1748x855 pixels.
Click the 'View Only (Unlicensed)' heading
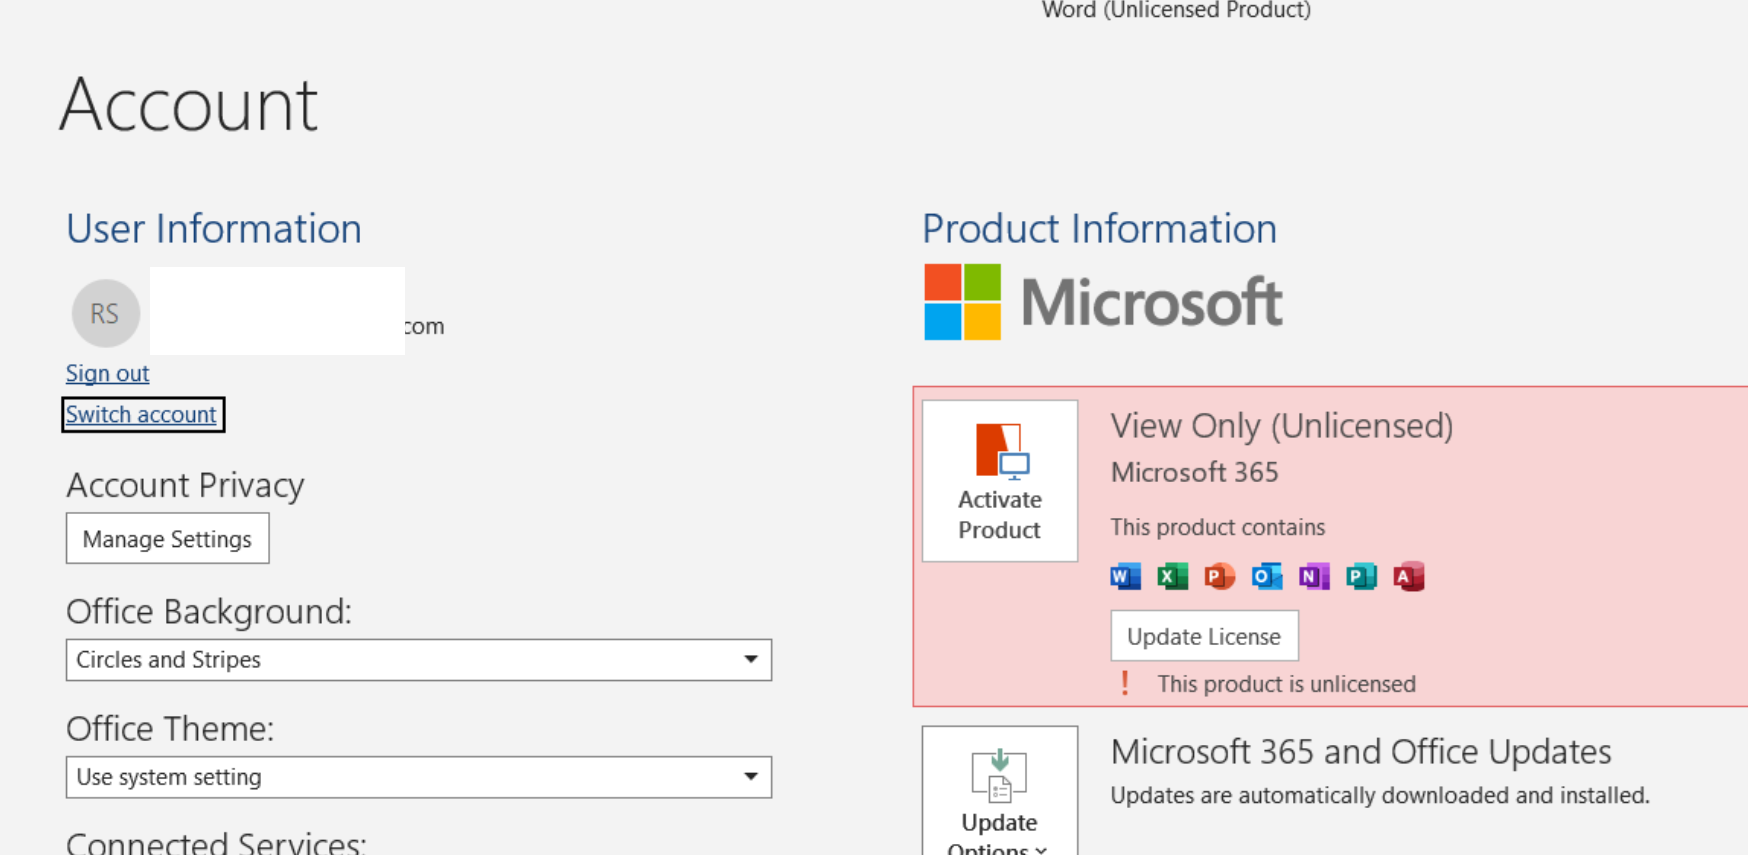(1282, 426)
